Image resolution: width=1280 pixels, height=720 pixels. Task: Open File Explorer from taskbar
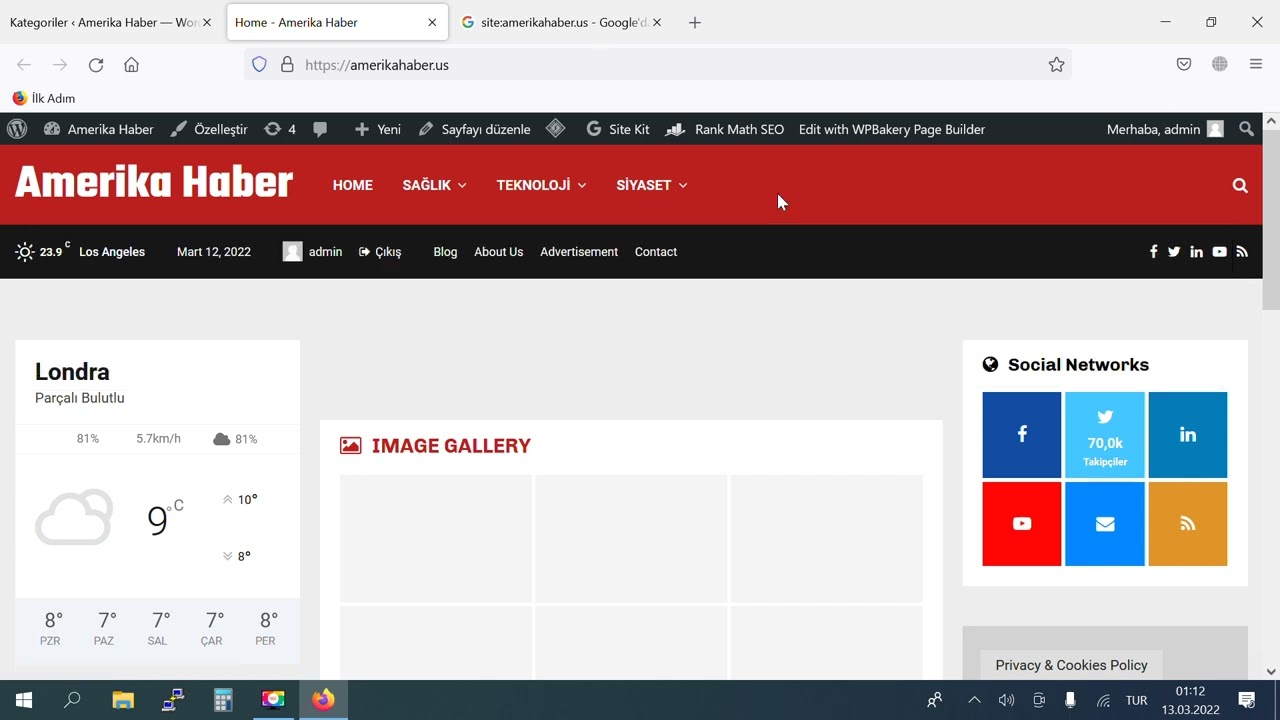click(x=122, y=700)
